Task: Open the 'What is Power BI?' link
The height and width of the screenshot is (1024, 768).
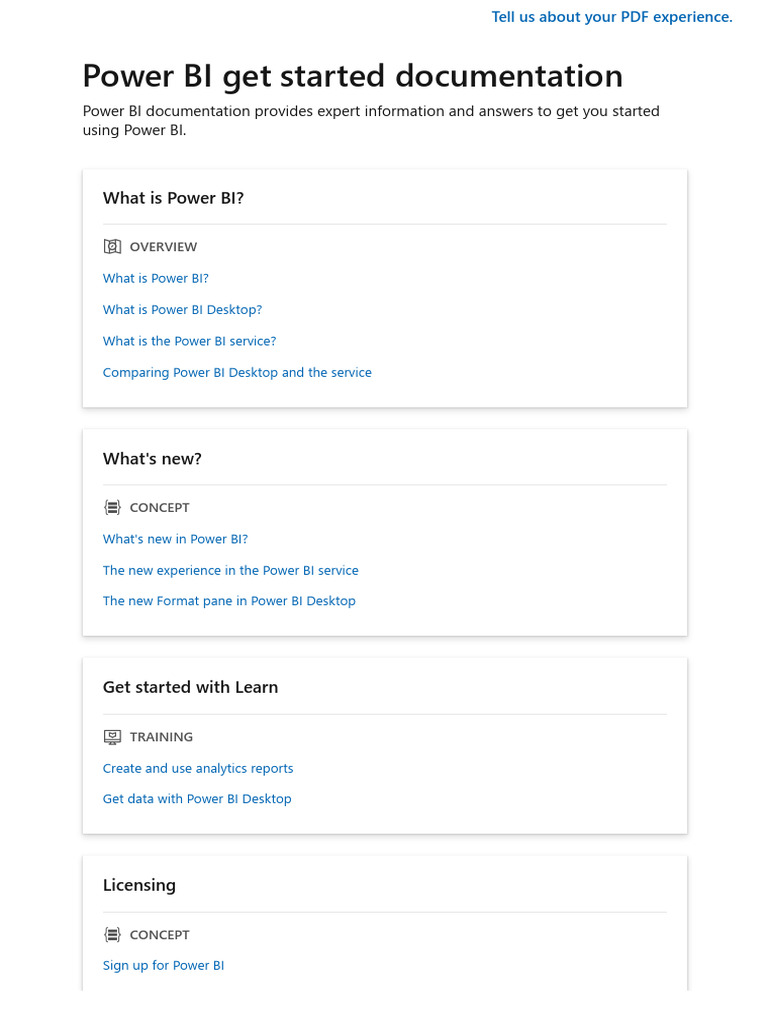Action: pyautogui.click(x=155, y=279)
